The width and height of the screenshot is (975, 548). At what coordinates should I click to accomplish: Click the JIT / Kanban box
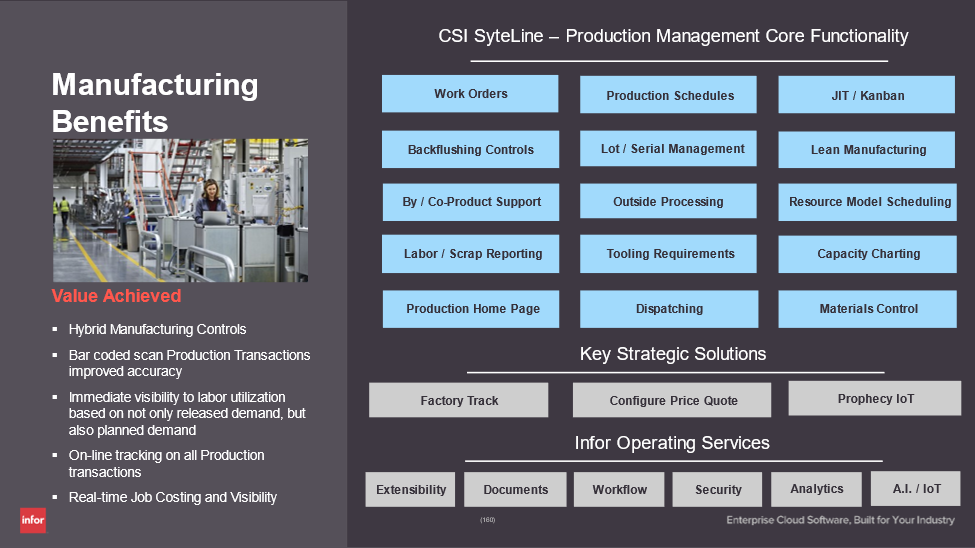[x=867, y=95]
